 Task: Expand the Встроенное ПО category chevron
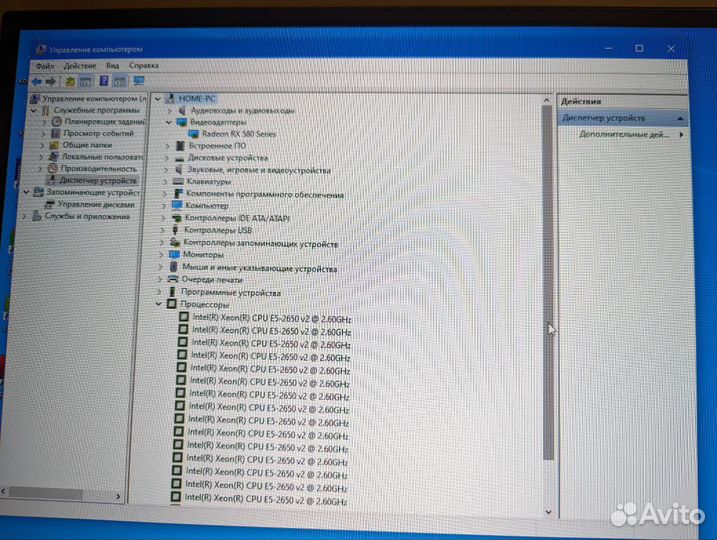pos(168,146)
